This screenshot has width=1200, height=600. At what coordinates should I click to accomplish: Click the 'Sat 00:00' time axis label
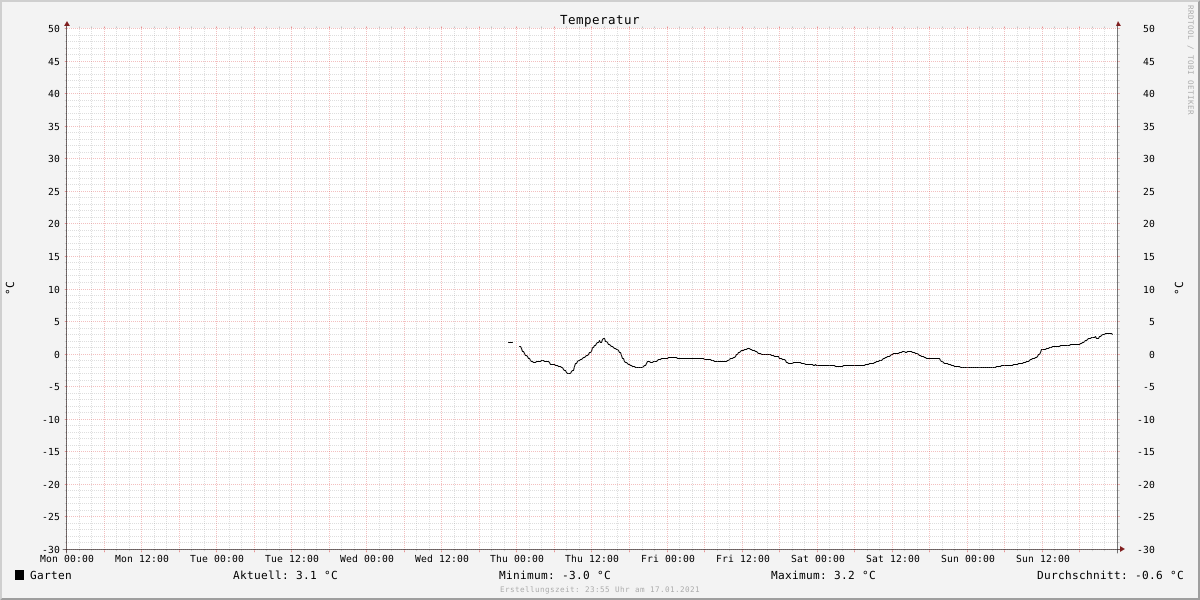(x=818, y=559)
